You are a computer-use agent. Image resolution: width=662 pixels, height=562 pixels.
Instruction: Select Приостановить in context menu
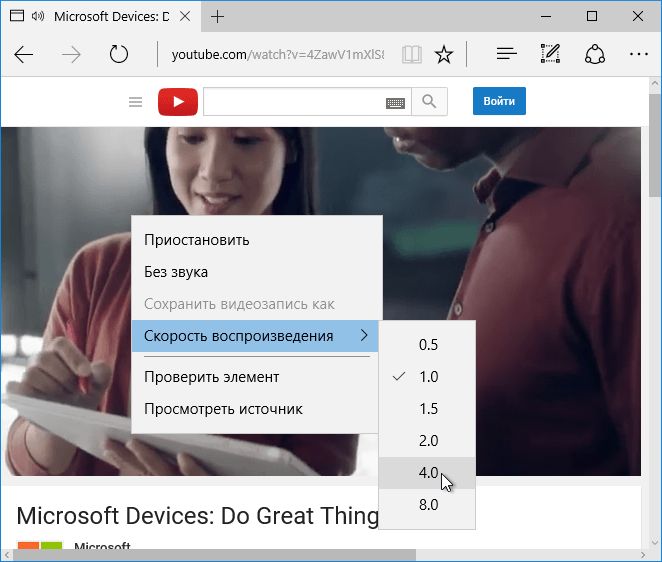197,240
